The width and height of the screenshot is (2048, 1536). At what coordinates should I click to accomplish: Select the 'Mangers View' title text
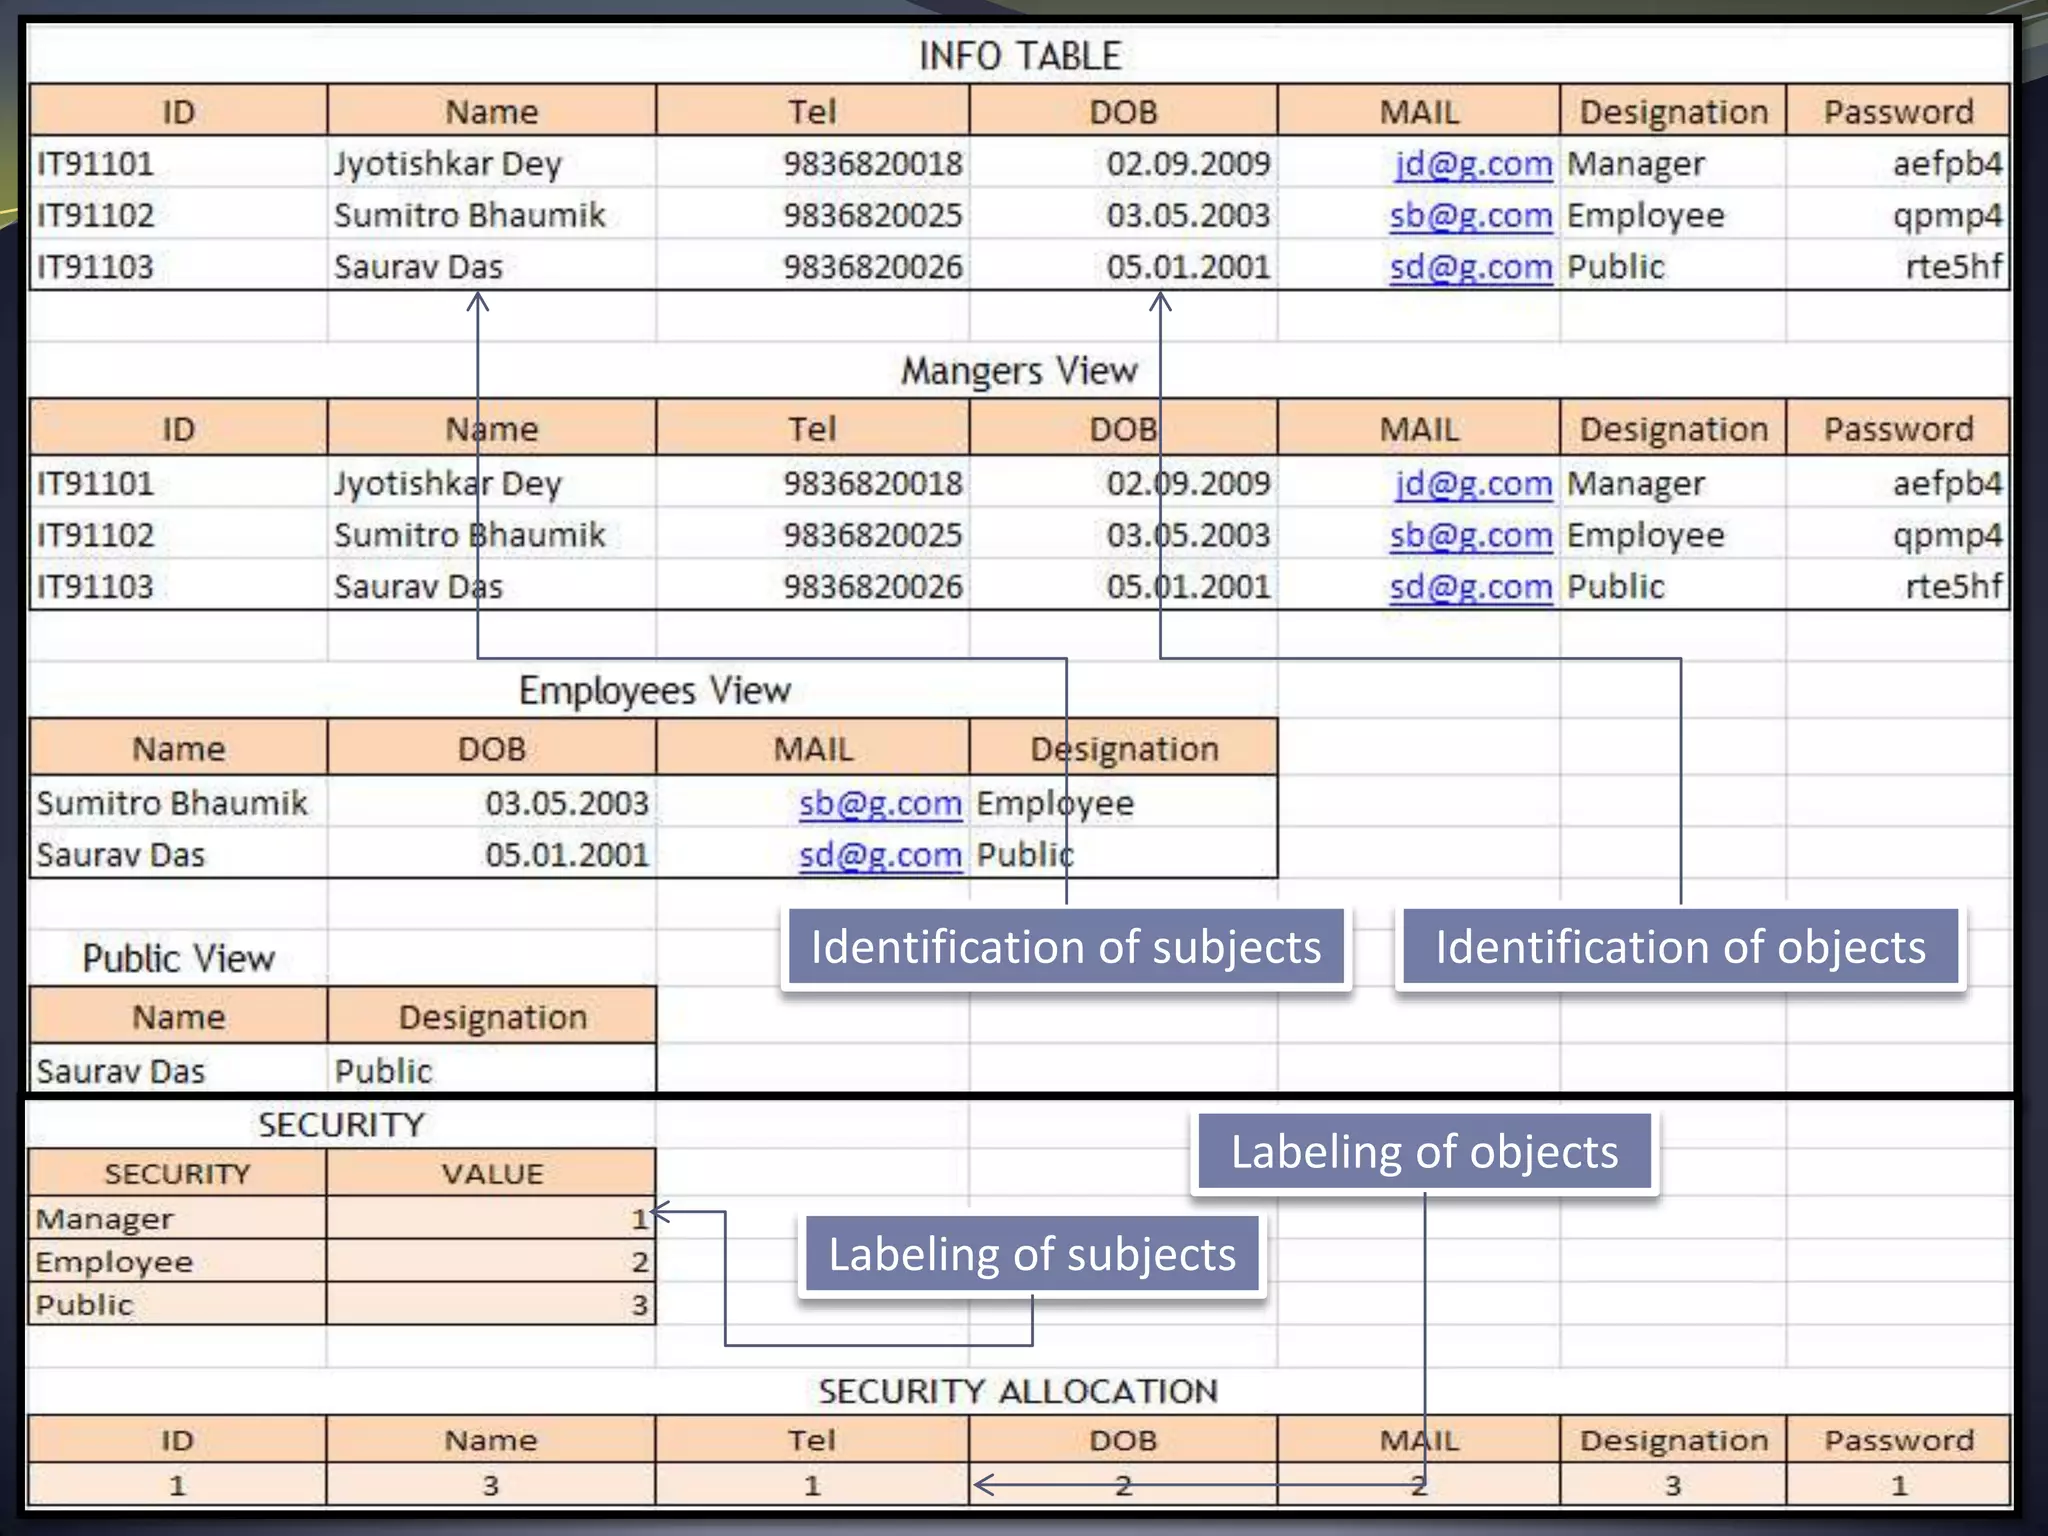pyautogui.click(x=1019, y=371)
